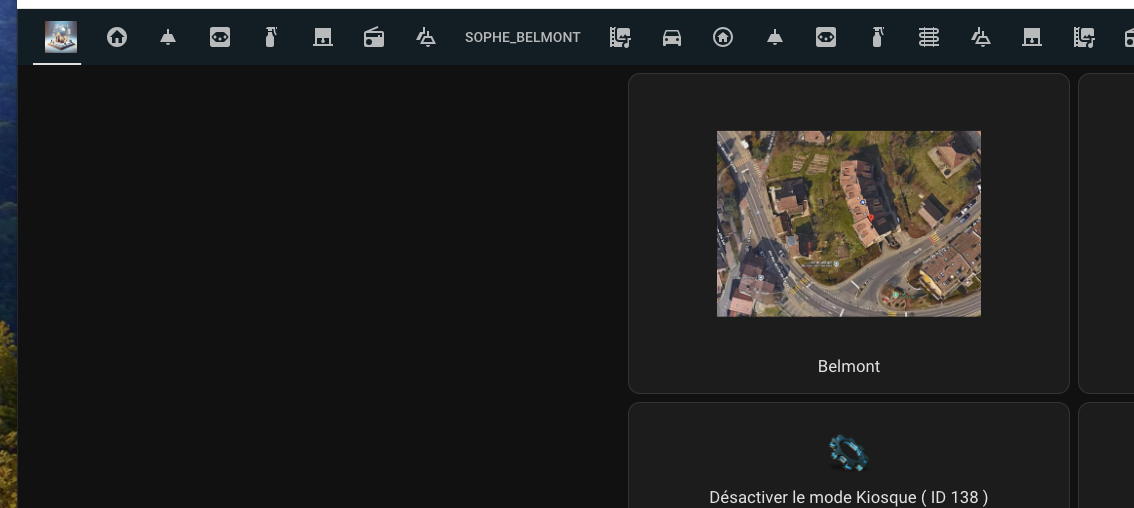Click the Belmont card label
This screenshot has height=508, width=1134.
point(848,366)
